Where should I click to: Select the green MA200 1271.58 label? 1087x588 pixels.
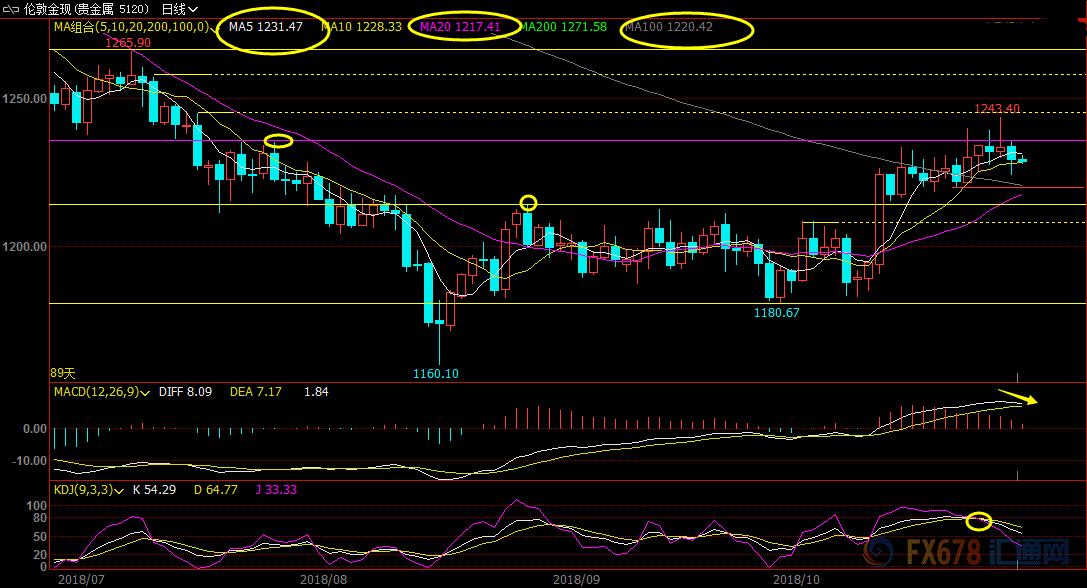coord(564,27)
